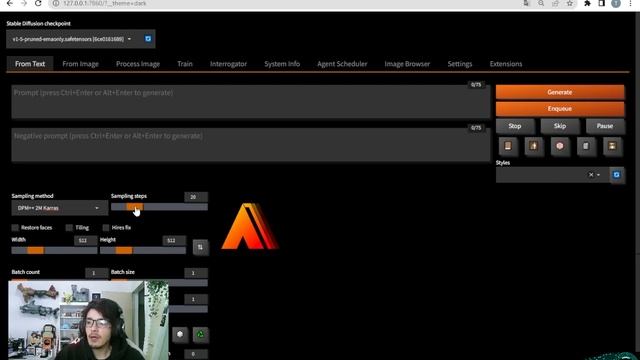Click the green recycle reuse seed icon
Image resolution: width=640 pixels, height=360 pixels.
(x=200, y=334)
